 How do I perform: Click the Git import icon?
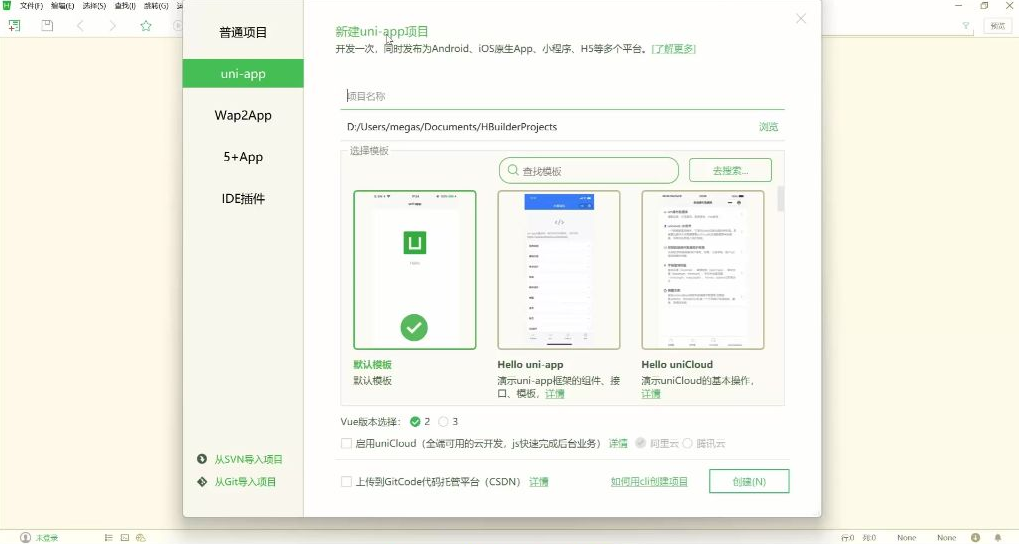pyautogui.click(x=202, y=482)
